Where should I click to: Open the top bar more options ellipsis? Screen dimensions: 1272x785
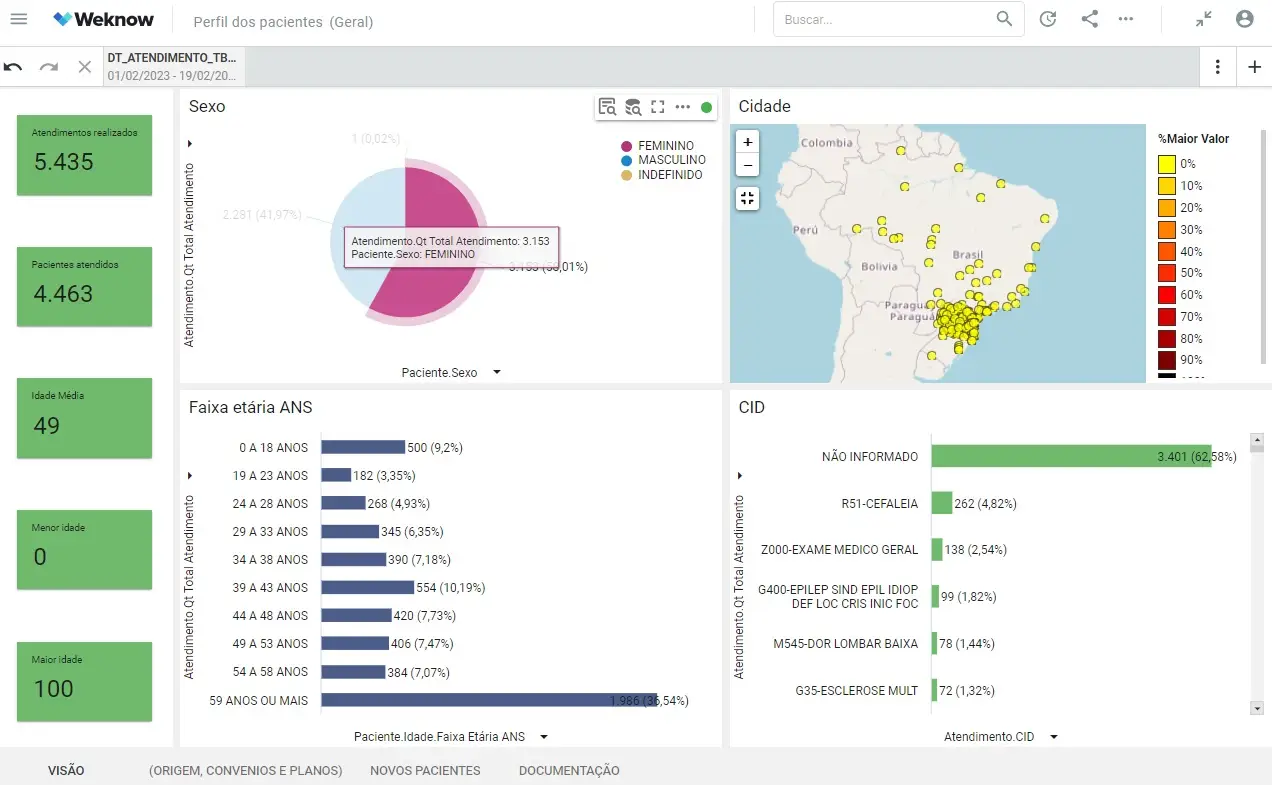pos(1126,19)
